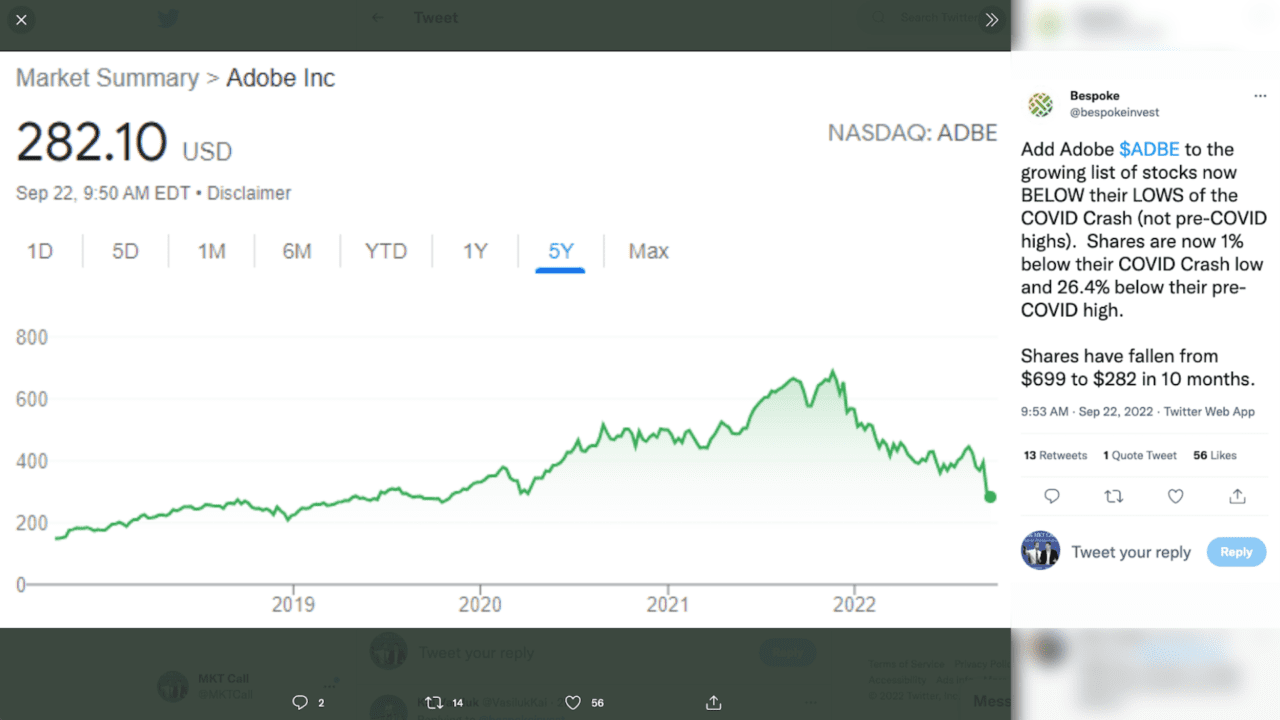Click the share icon in the right panel

tap(1237, 496)
